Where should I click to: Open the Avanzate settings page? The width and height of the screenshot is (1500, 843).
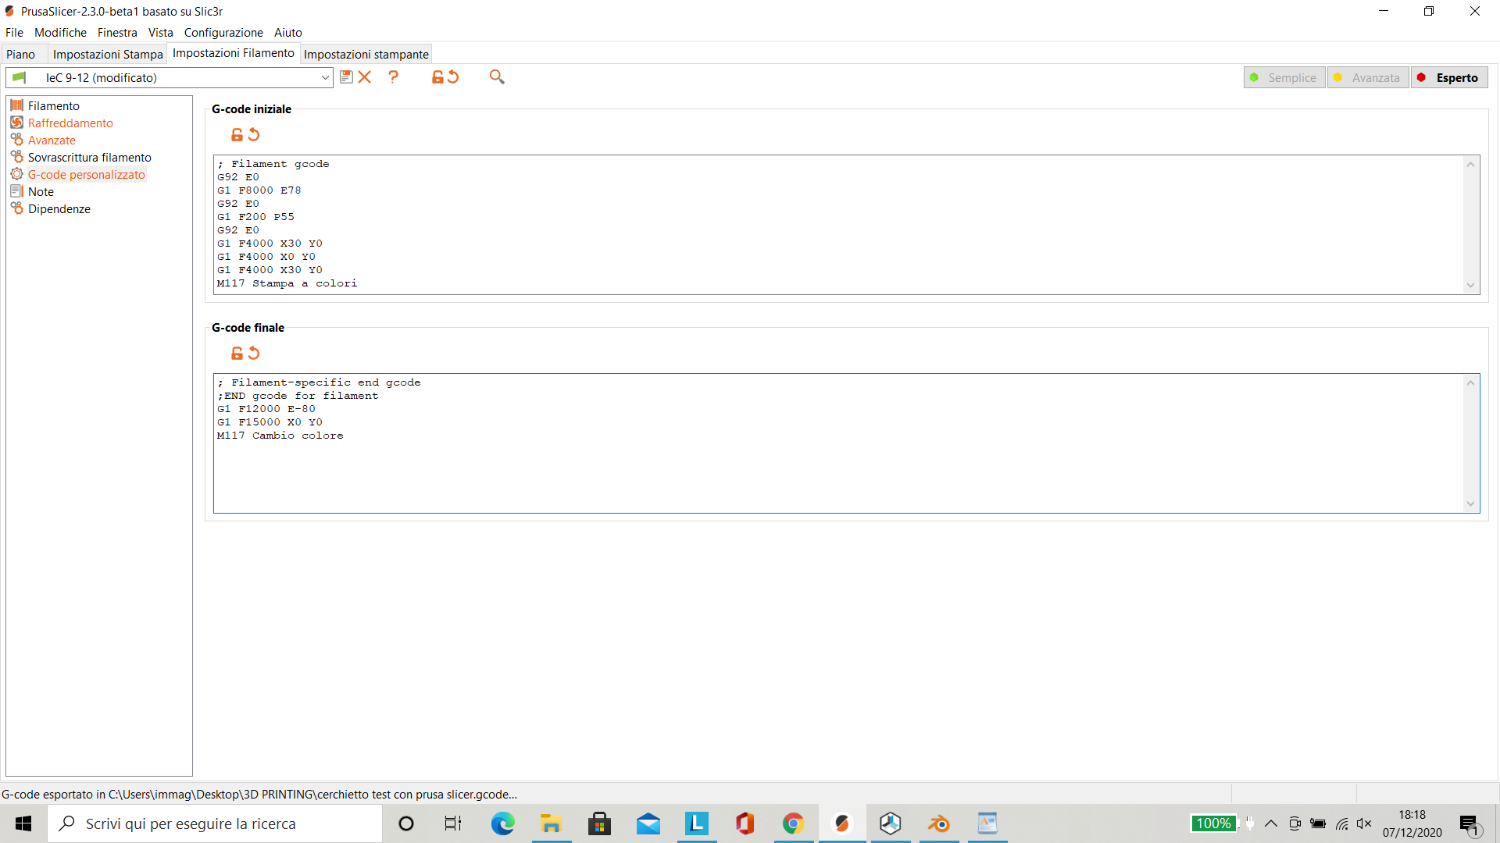(x=51, y=140)
